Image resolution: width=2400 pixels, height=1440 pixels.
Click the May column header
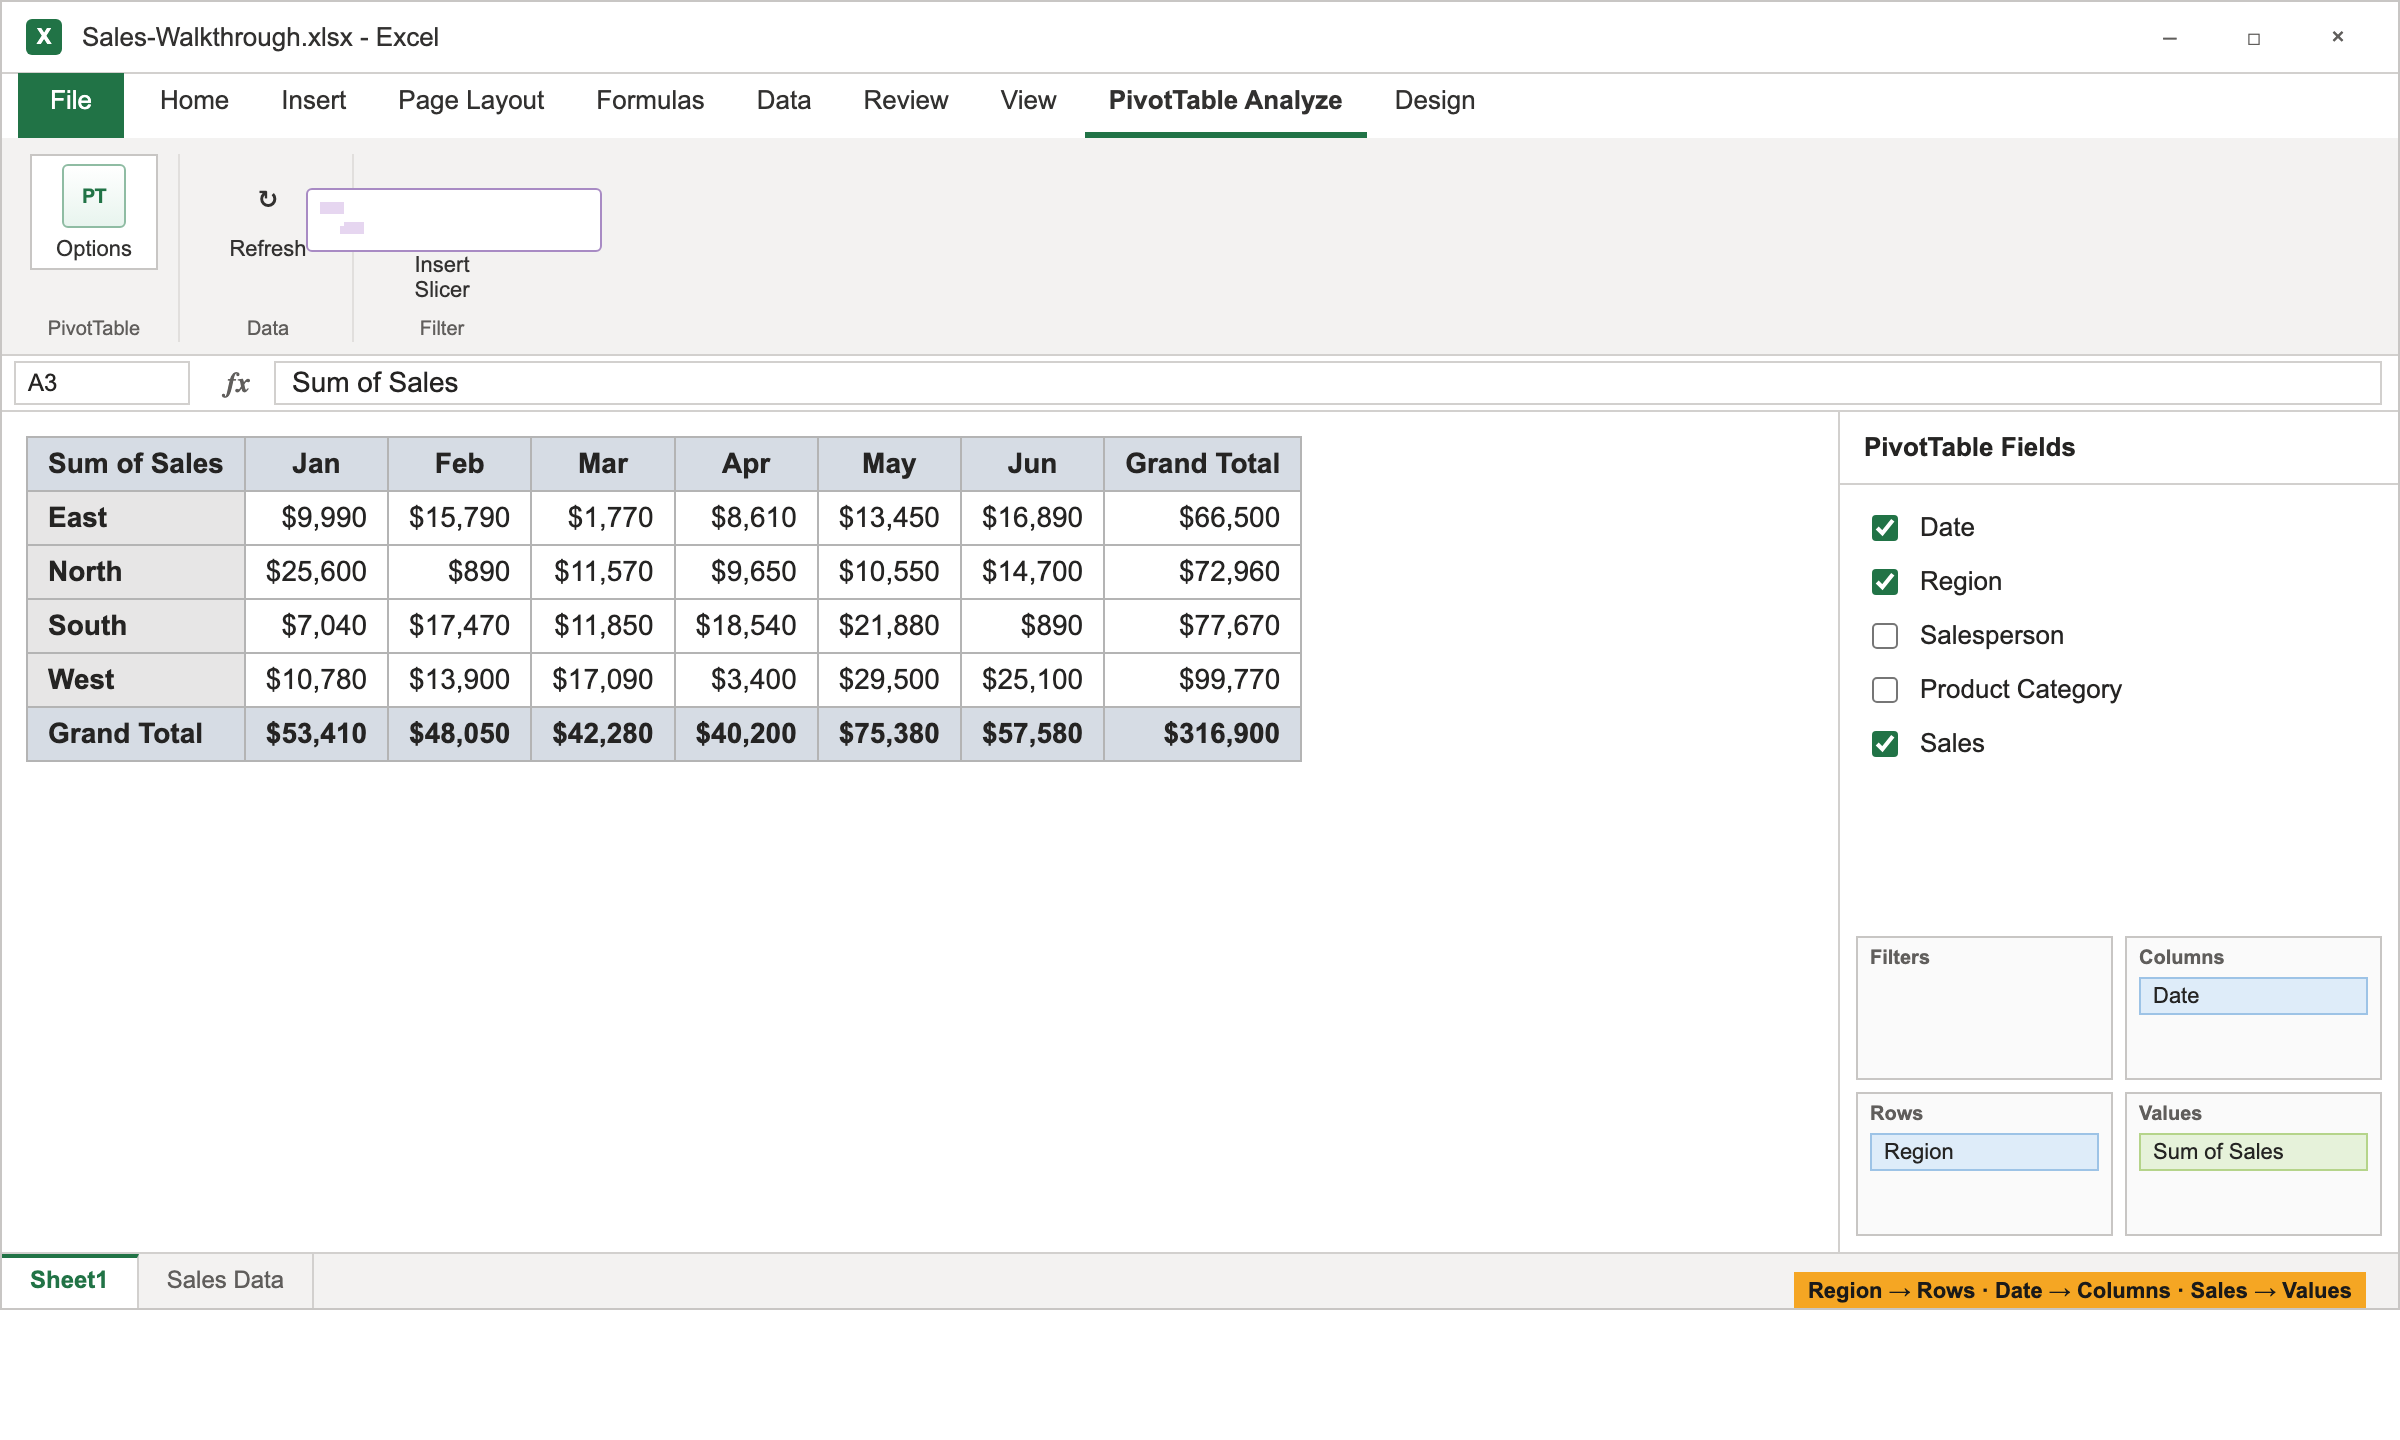point(889,464)
